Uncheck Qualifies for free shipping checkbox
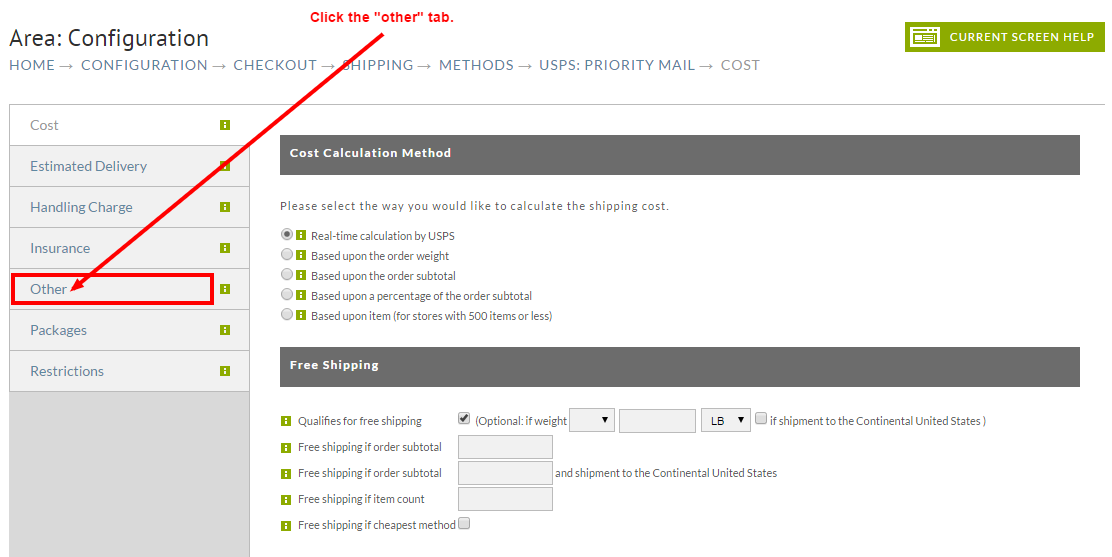This screenshot has height=557, width=1112. point(464,419)
